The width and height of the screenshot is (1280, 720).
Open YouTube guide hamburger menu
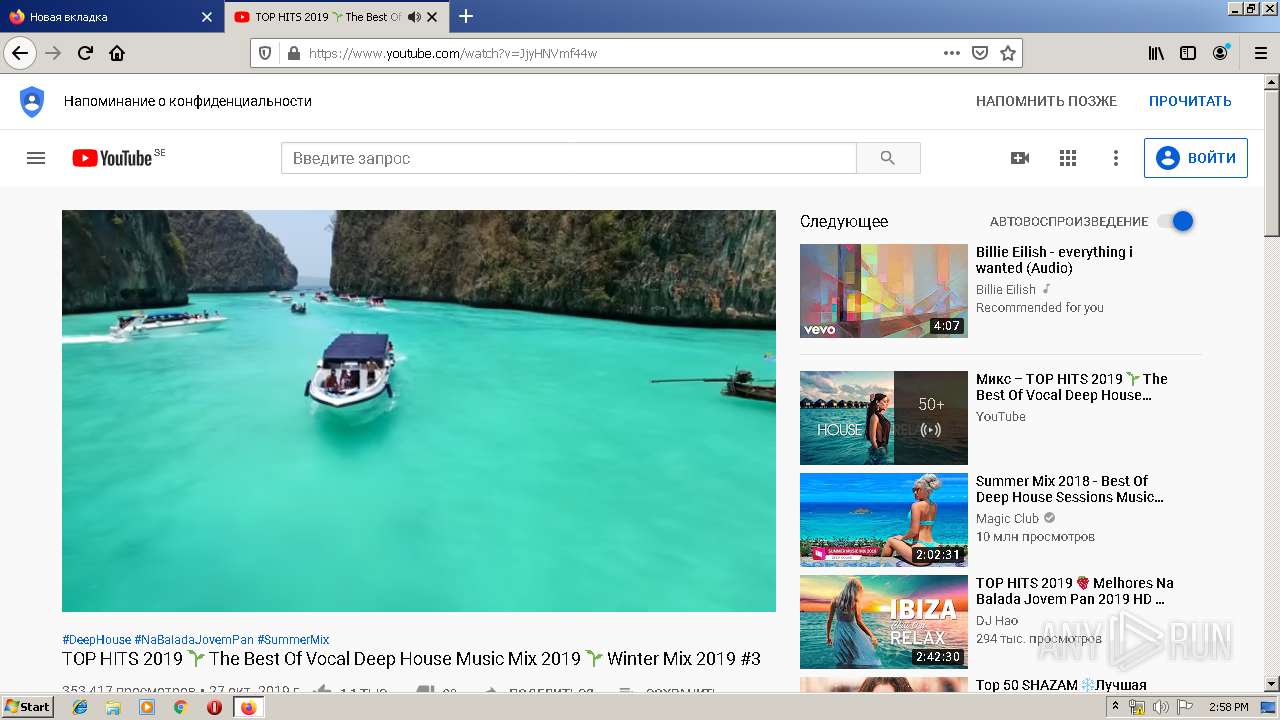(36, 158)
